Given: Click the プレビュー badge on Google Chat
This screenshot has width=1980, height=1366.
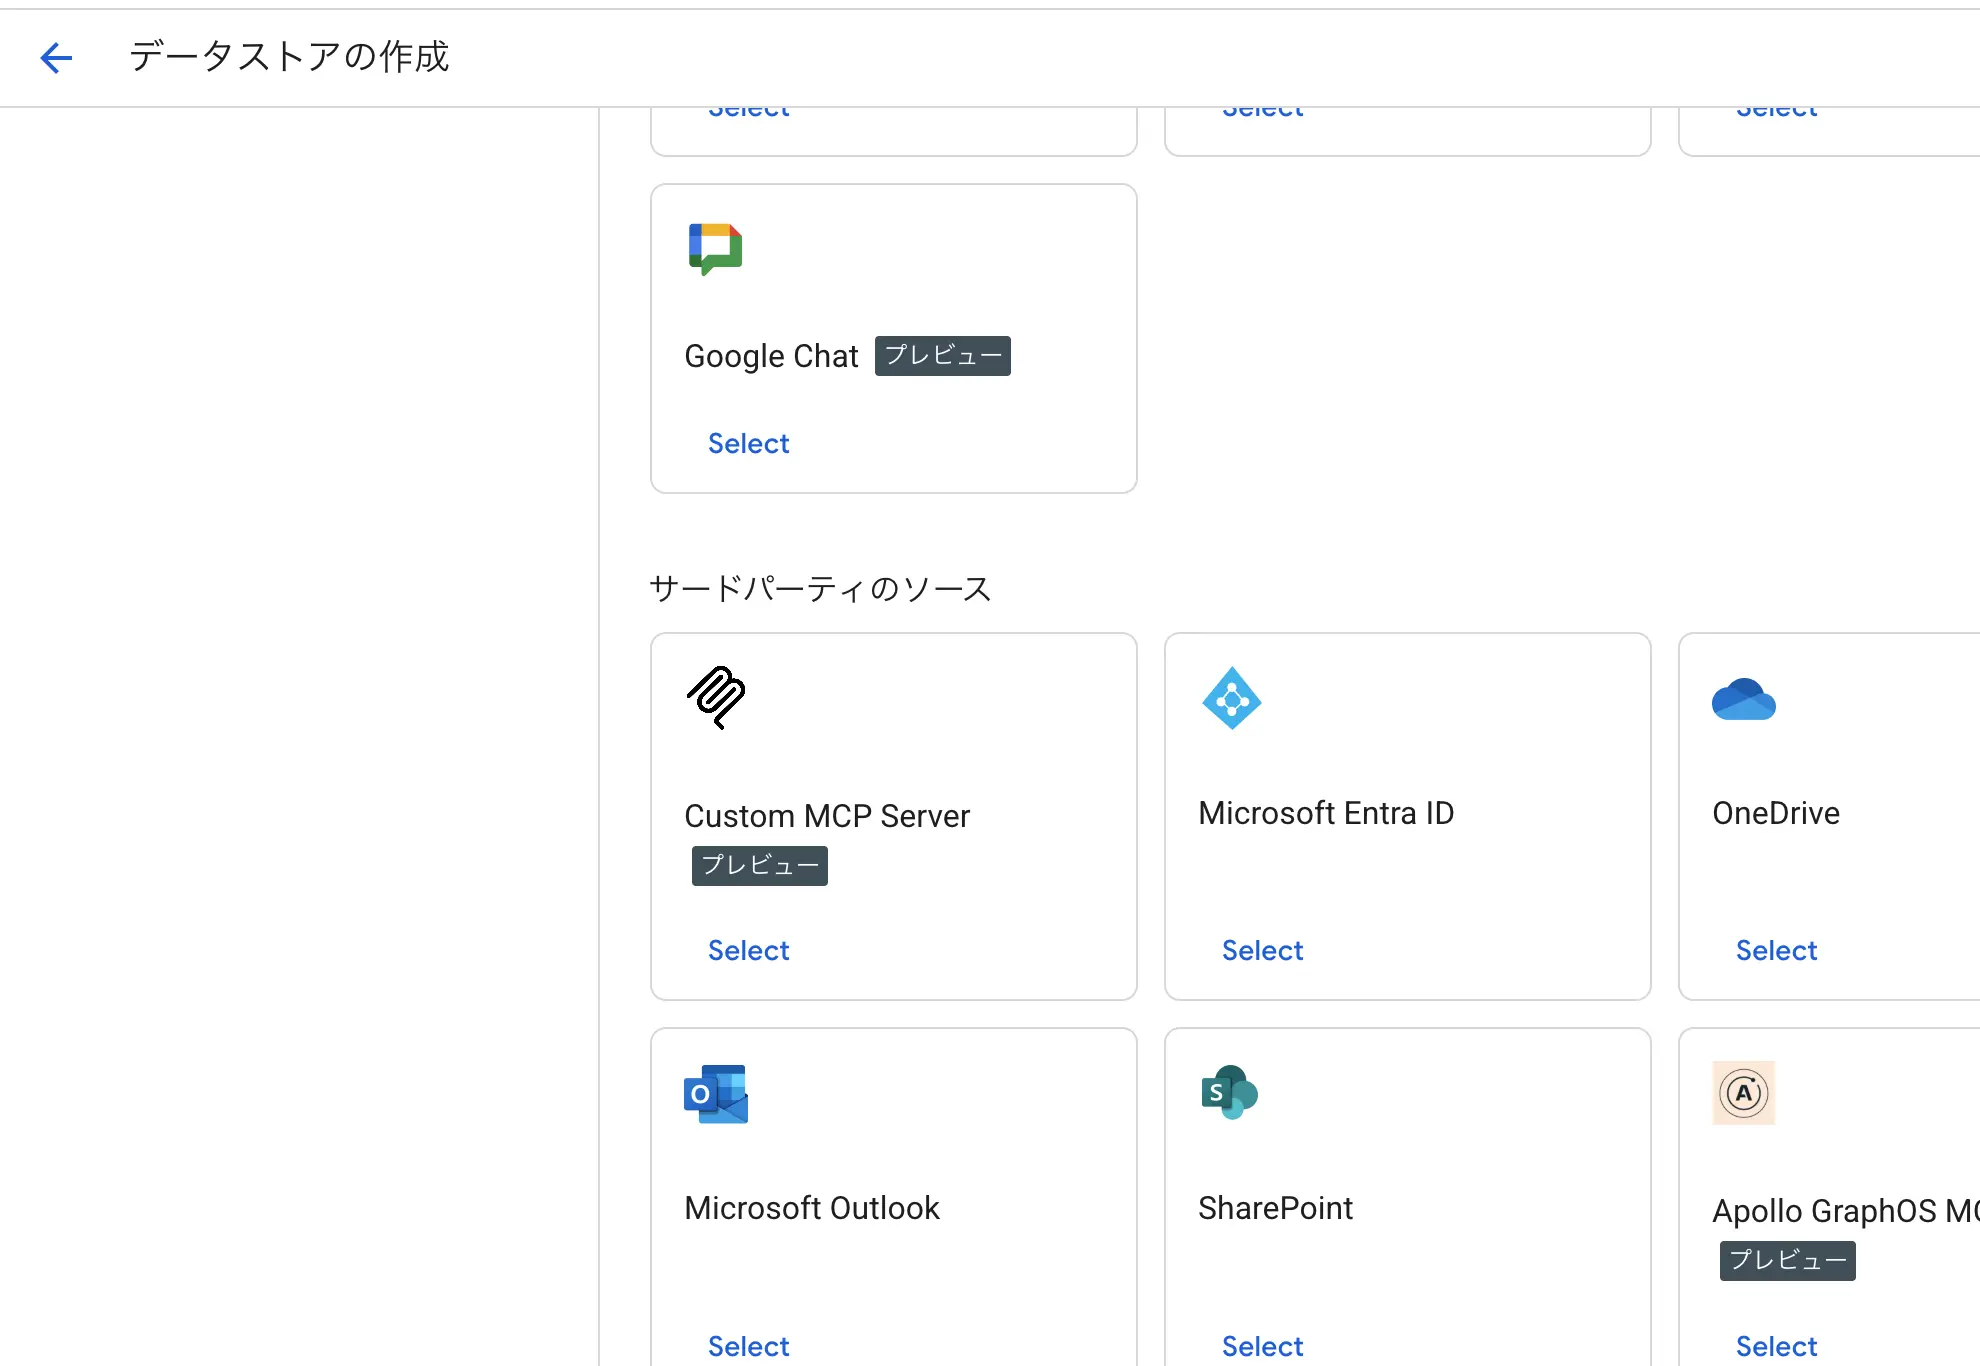Looking at the screenshot, I should (x=942, y=356).
